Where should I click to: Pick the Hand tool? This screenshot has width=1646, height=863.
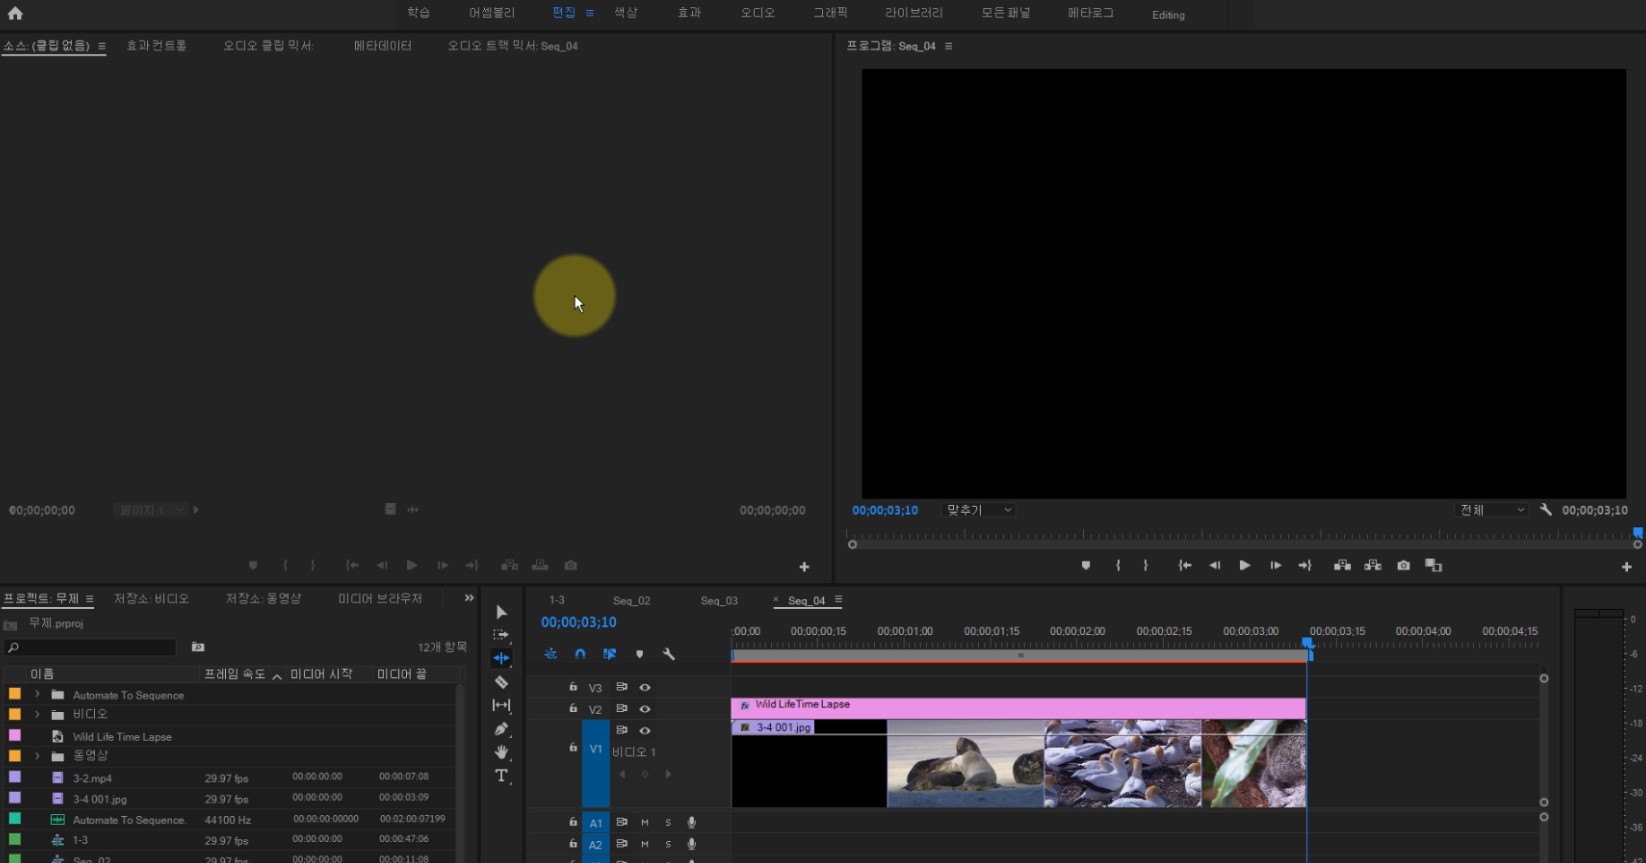[x=501, y=752]
